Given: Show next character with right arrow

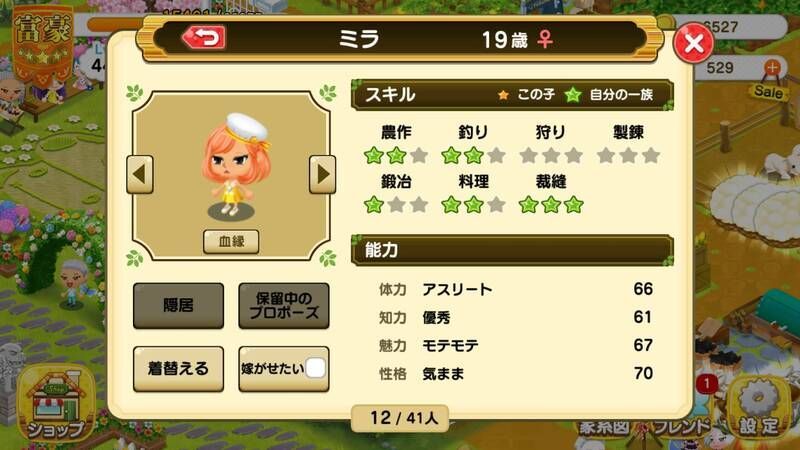Looking at the screenshot, I should [x=322, y=174].
